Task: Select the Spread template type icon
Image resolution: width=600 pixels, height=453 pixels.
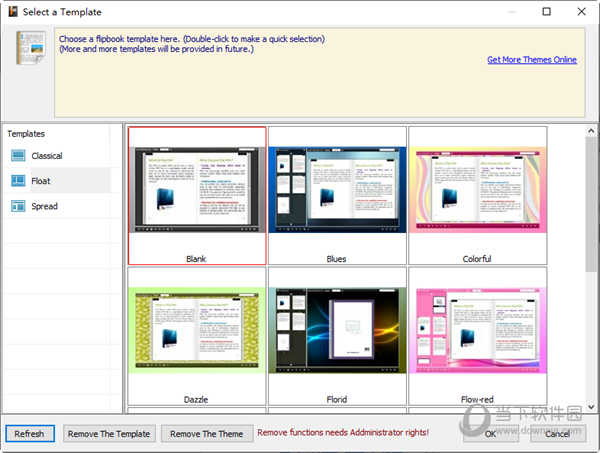Action: click(x=18, y=206)
